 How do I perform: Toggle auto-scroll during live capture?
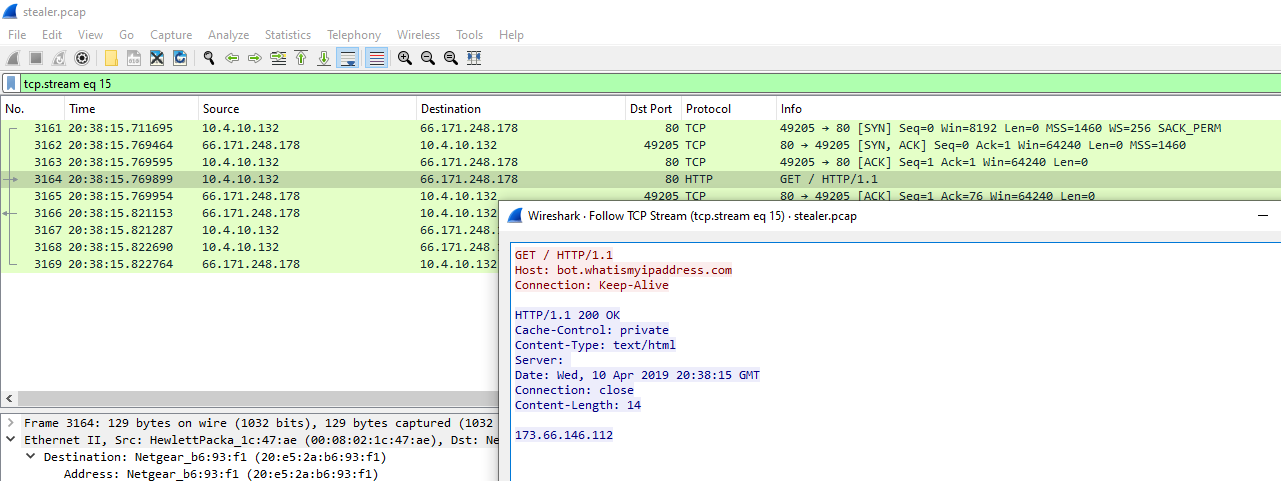pyautogui.click(x=347, y=58)
